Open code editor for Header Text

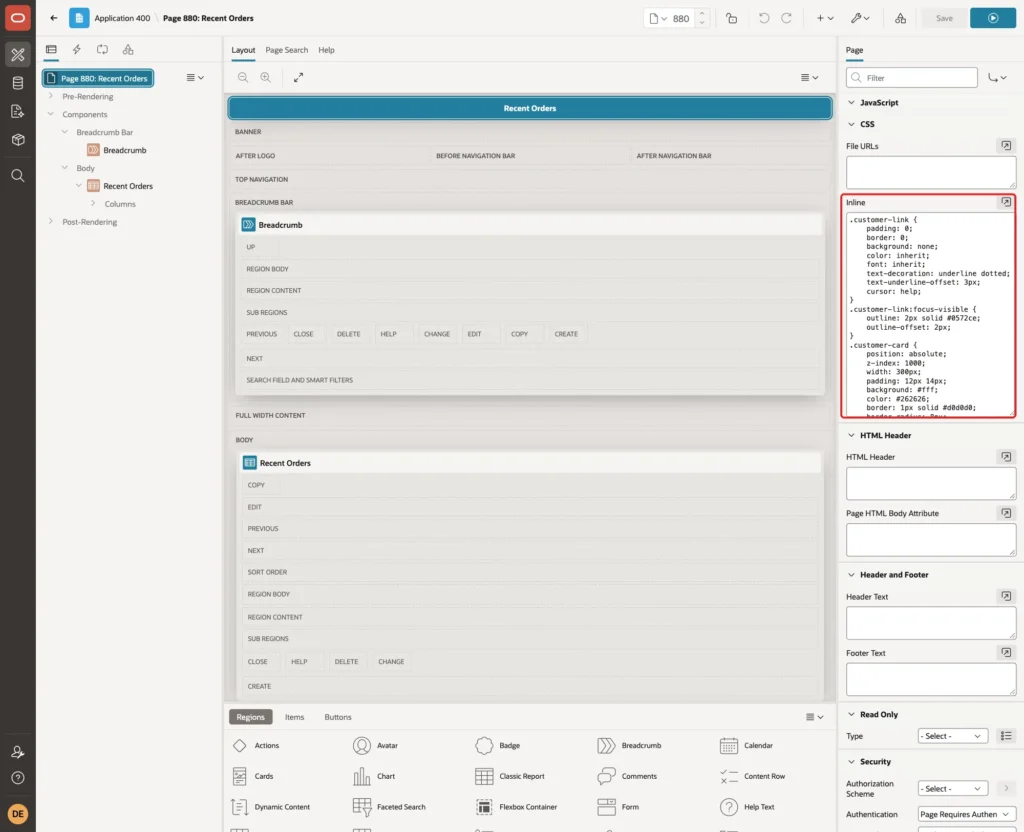click(x=1006, y=596)
